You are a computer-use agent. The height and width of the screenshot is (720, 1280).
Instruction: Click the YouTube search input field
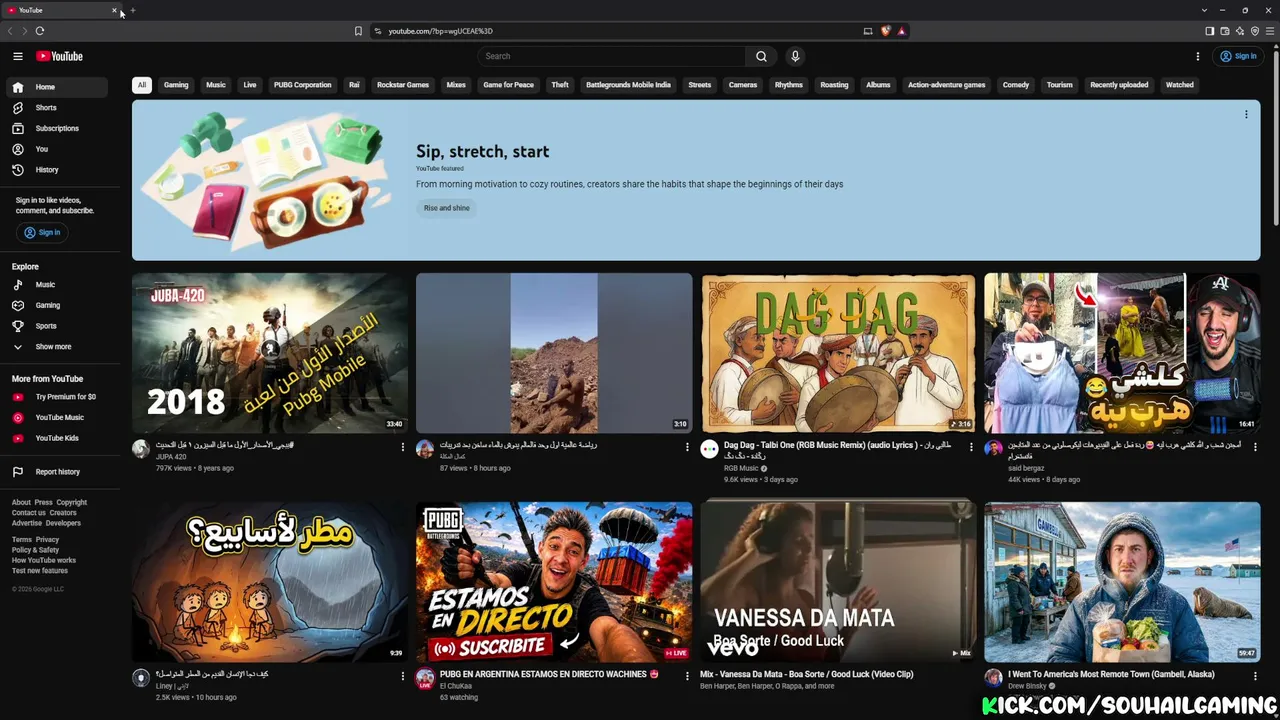(x=611, y=56)
